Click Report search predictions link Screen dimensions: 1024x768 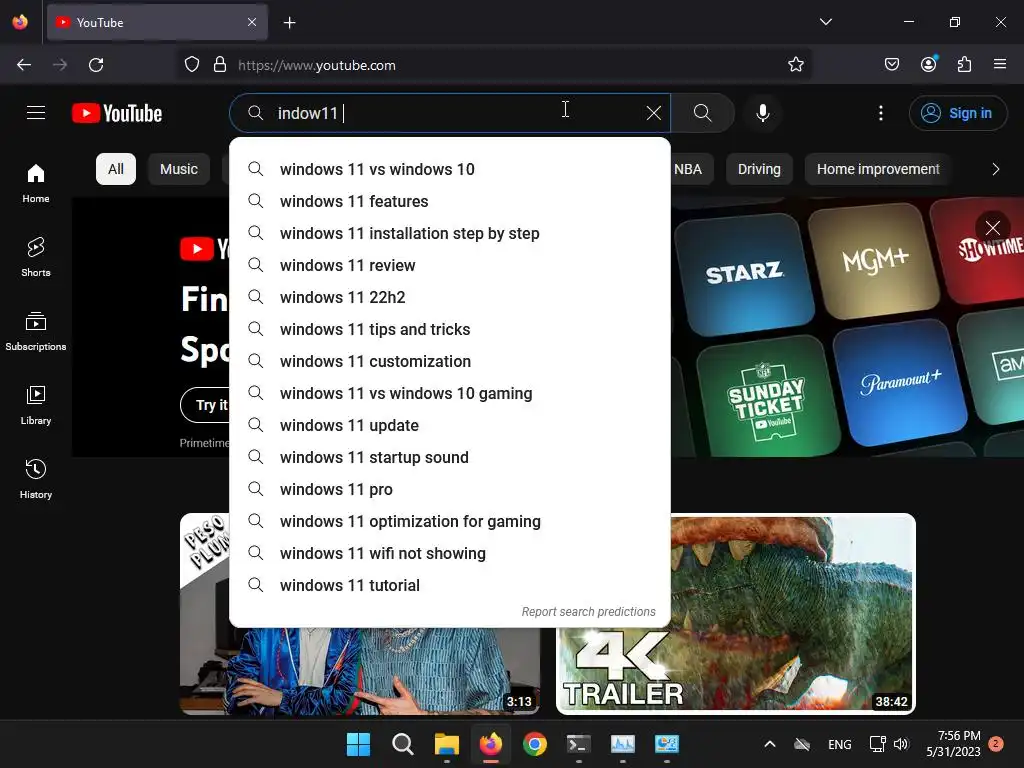[x=588, y=612]
